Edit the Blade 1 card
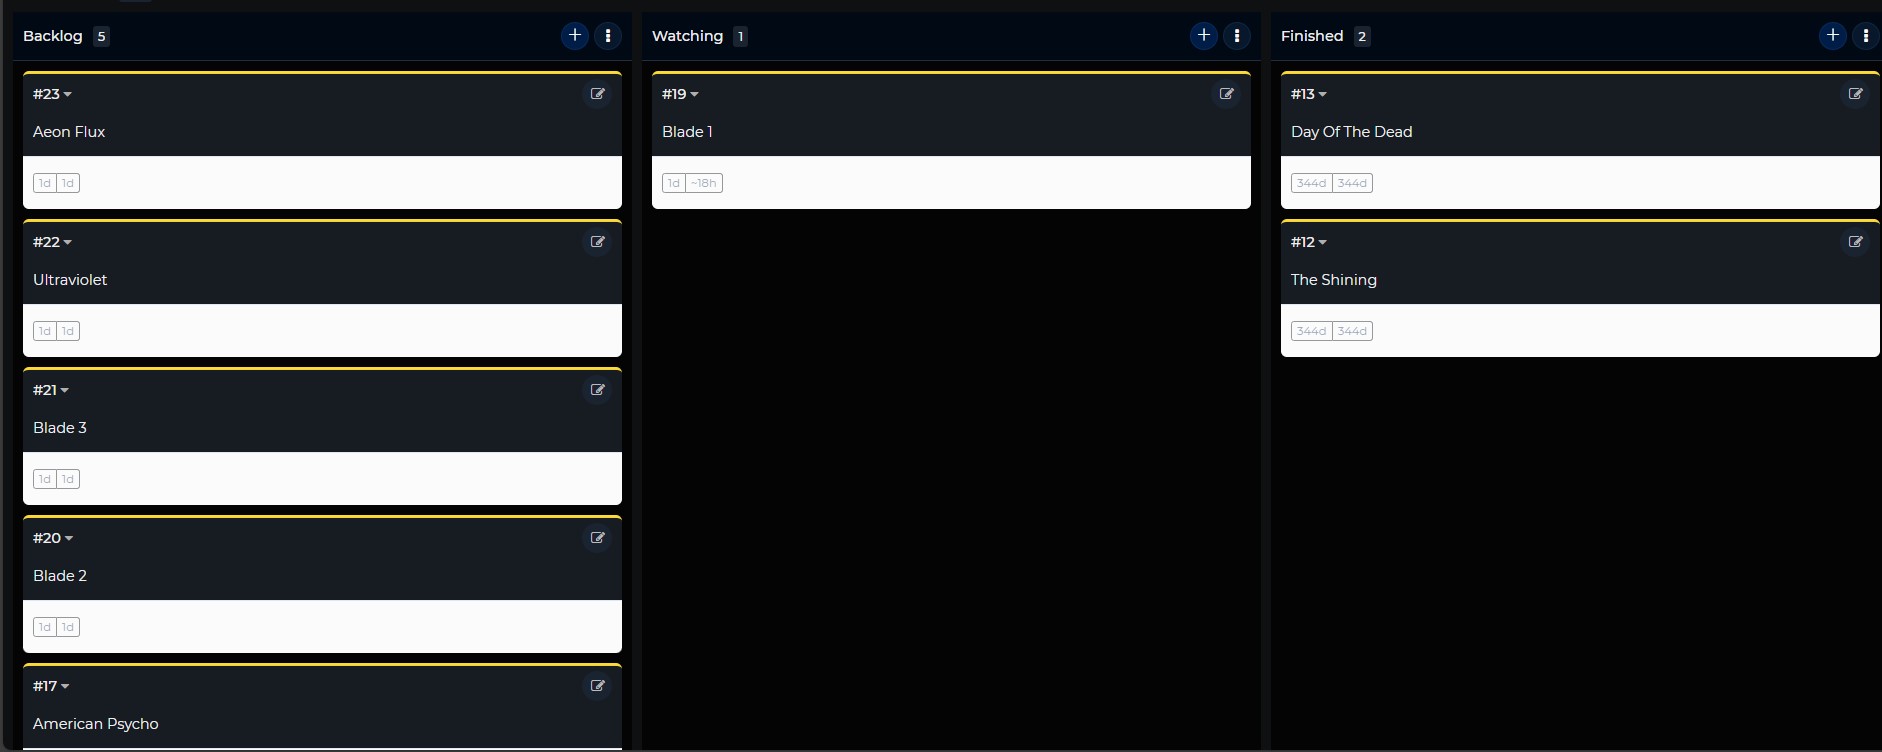Image resolution: width=1882 pixels, height=752 pixels. (x=1226, y=94)
